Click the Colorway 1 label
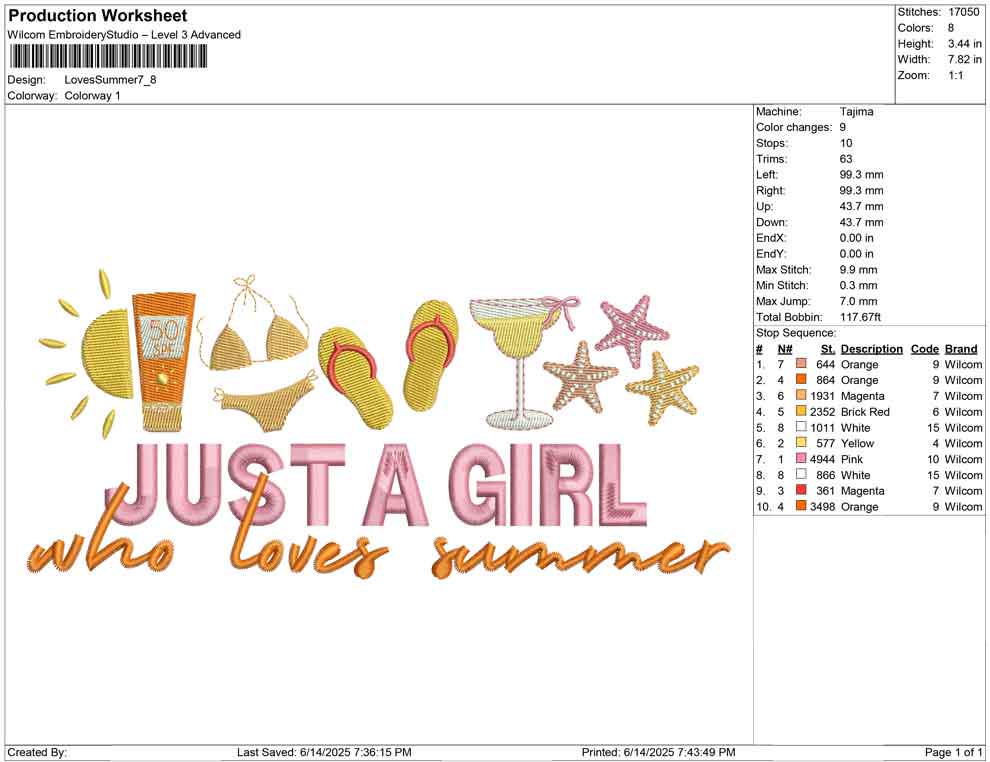The image size is (990, 762). coord(91,96)
